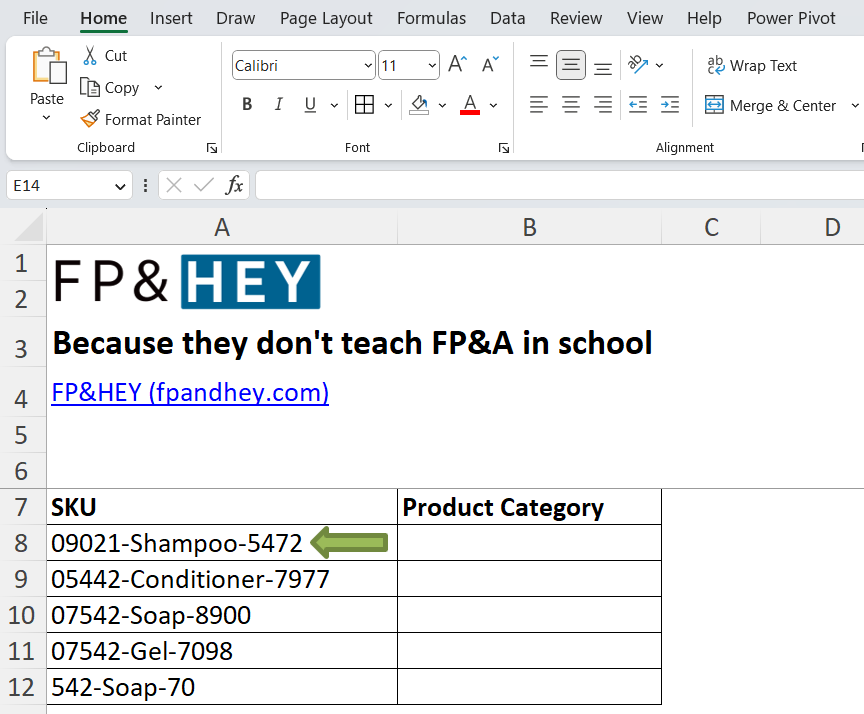Click the formula bar options dots

(145, 185)
